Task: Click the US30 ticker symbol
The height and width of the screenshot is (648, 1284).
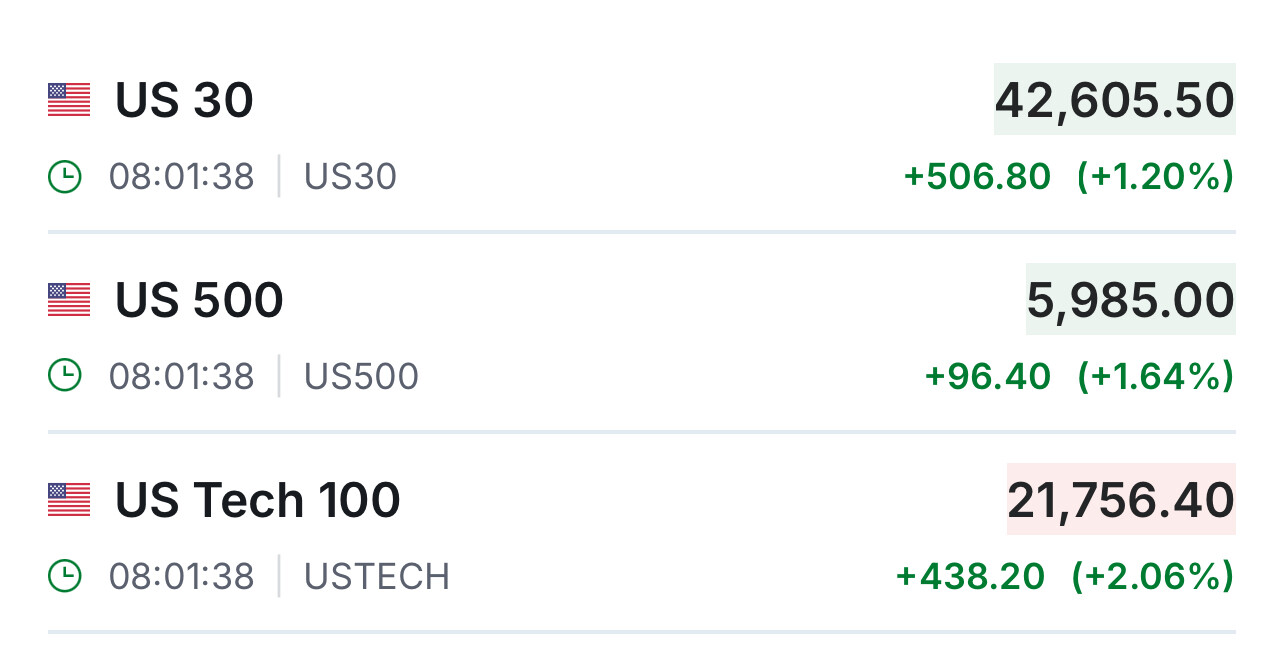Action: pos(350,177)
